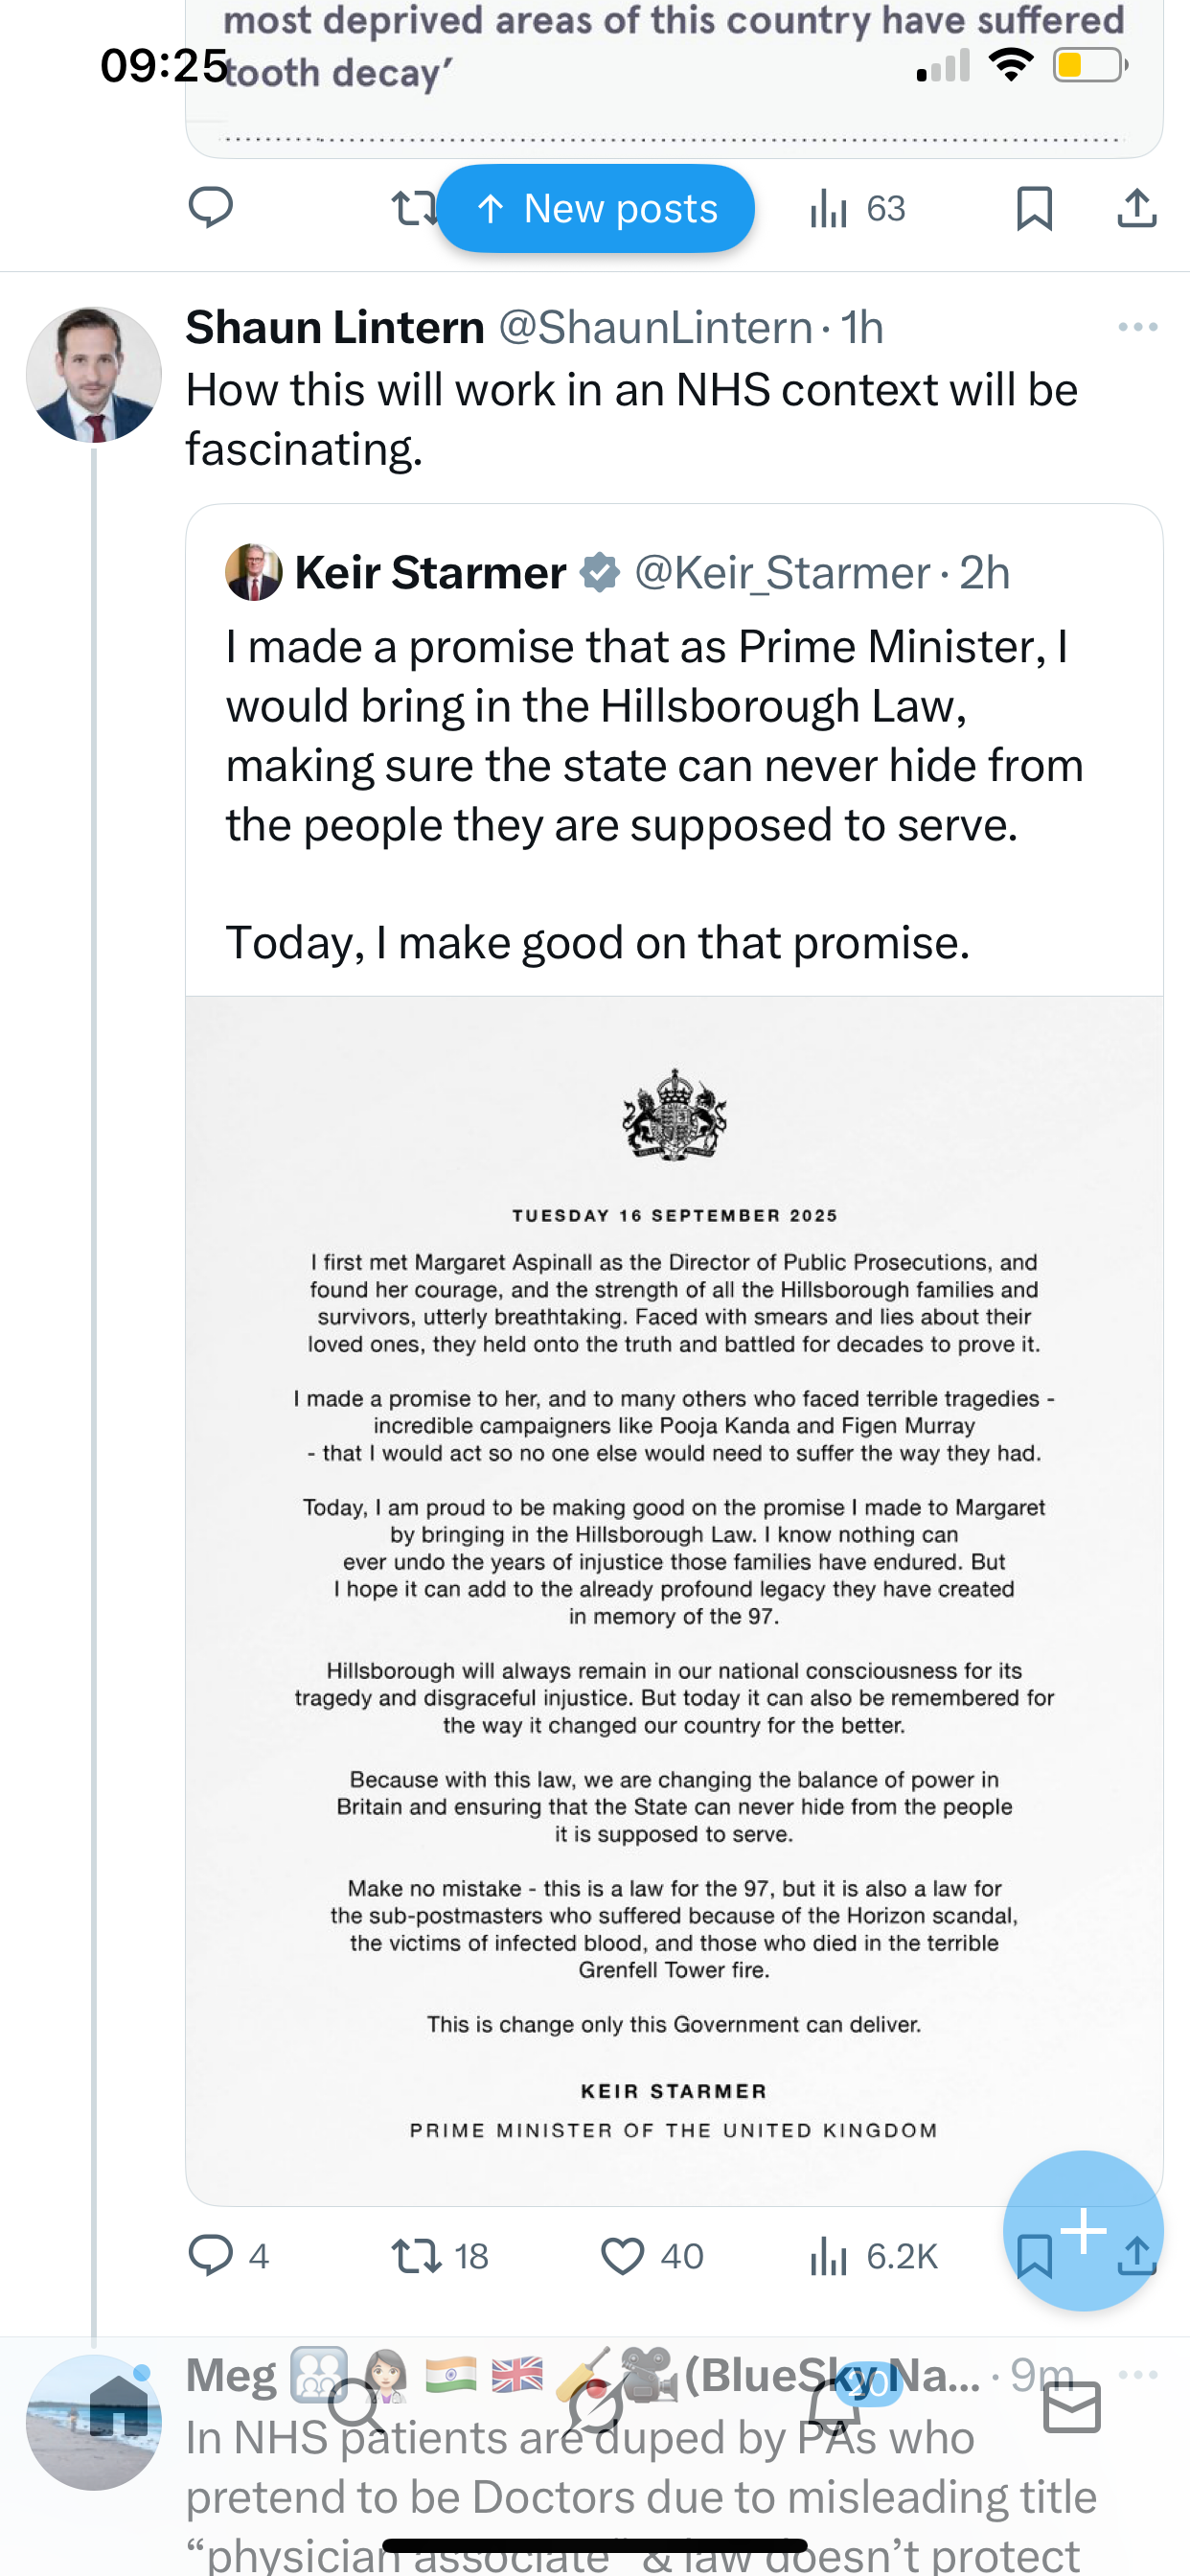The height and width of the screenshot is (2576, 1190).
Task: Tap the floating compose post button
Action: point(1083,2229)
